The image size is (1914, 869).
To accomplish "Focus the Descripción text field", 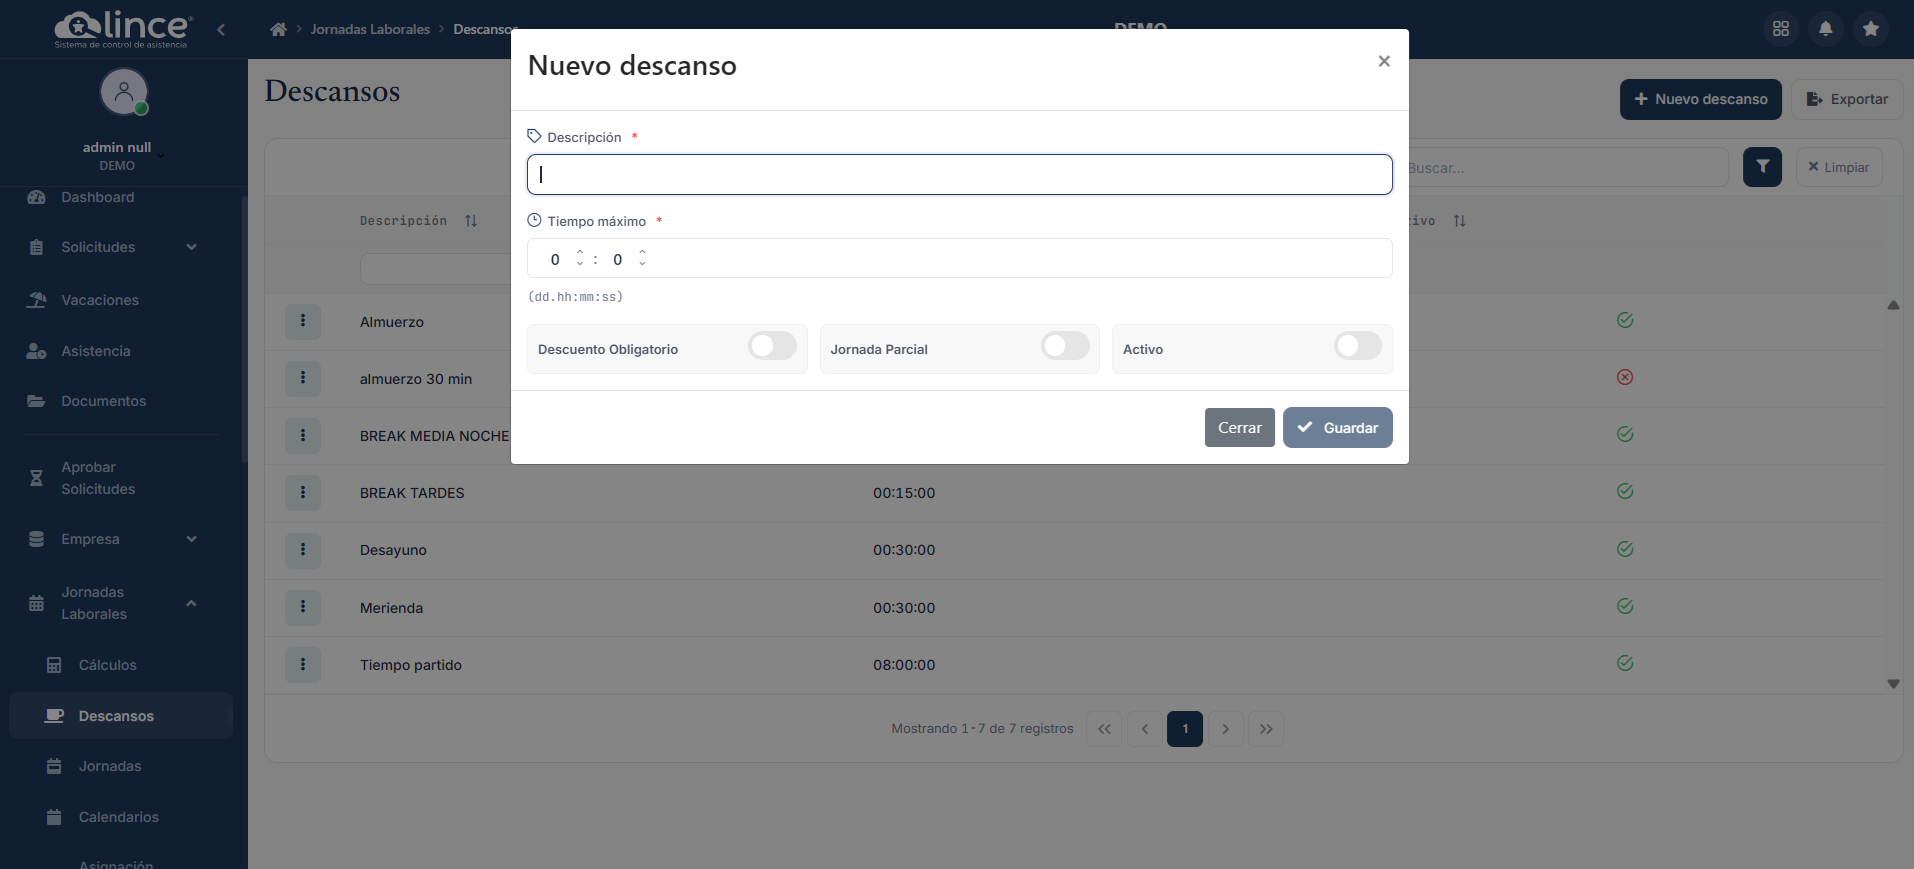I will click(959, 174).
